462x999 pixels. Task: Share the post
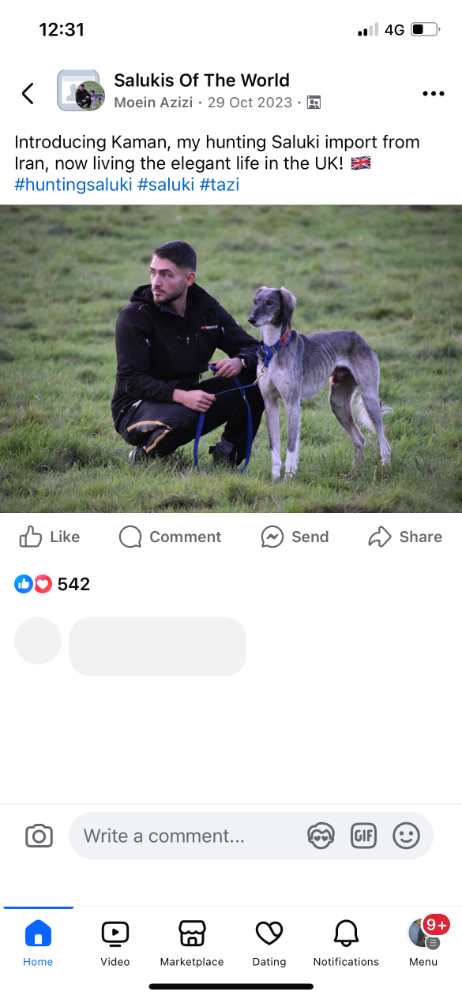405,537
